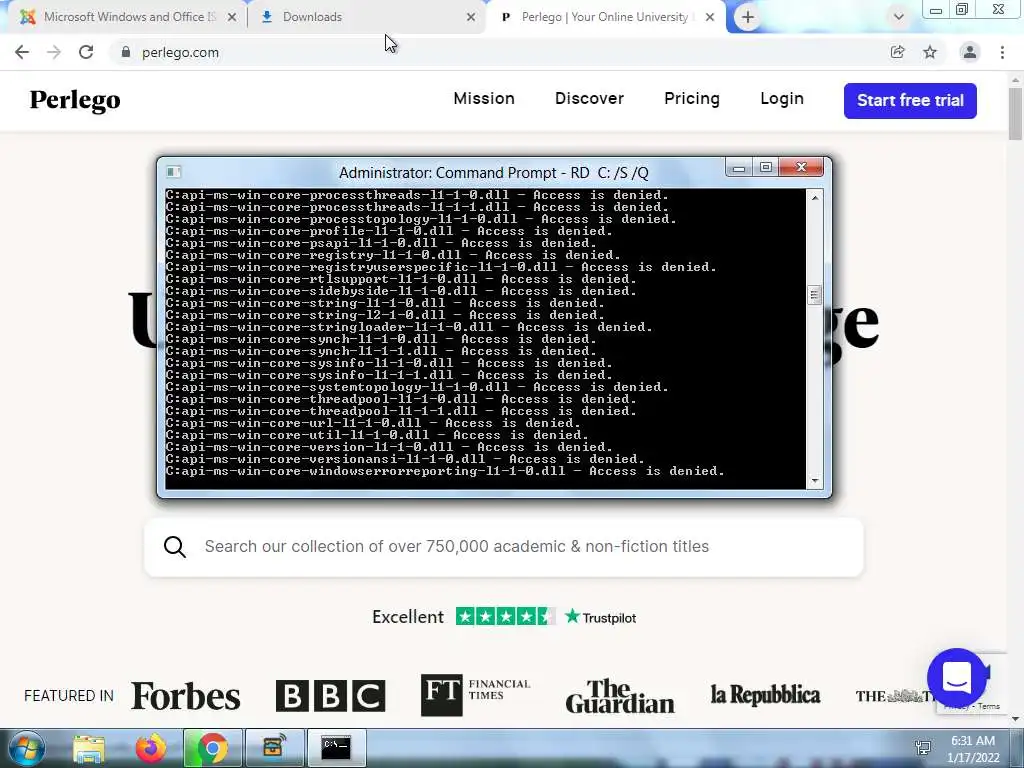Open the archive box app on taskbar
Image resolution: width=1024 pixels, height=768 pixels.
point(275,748)
